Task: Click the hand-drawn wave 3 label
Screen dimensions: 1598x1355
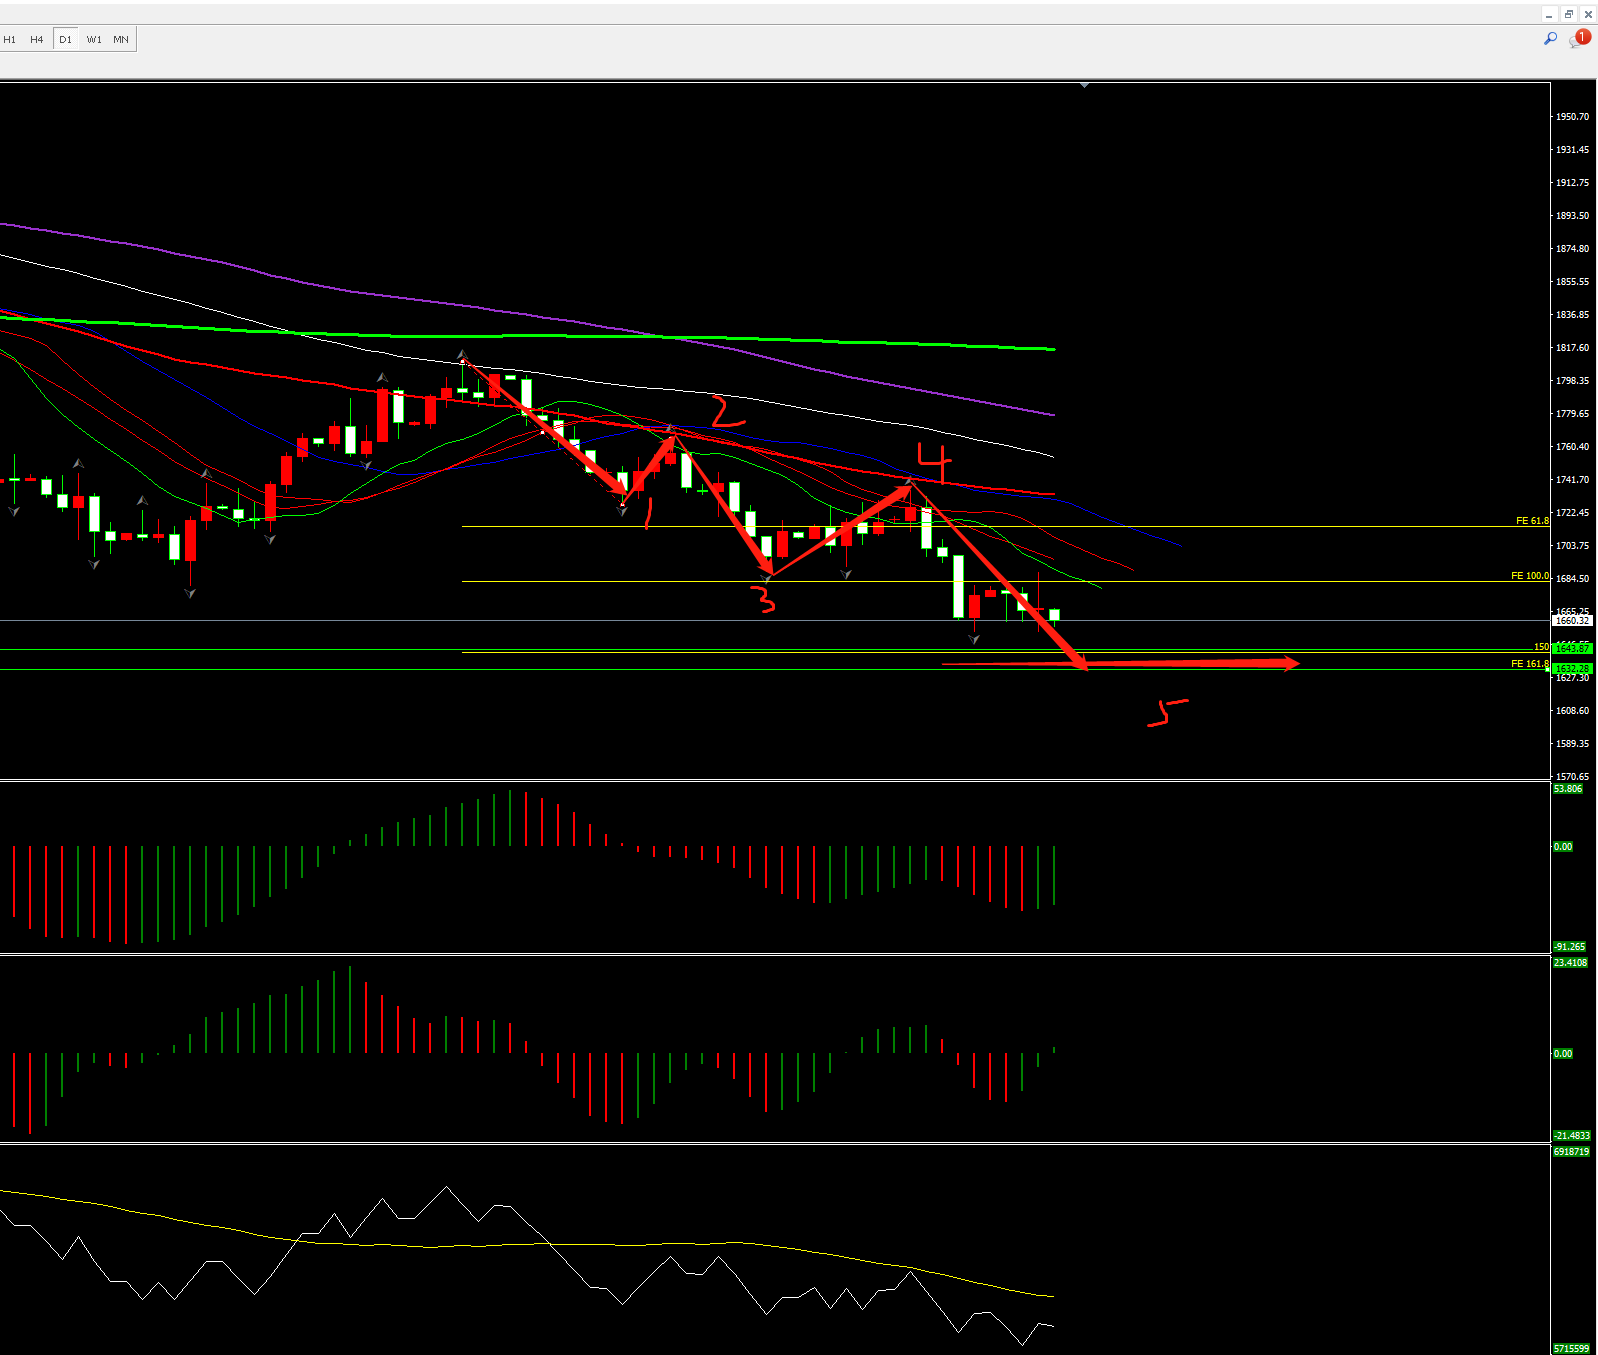Action: (764, 599)
